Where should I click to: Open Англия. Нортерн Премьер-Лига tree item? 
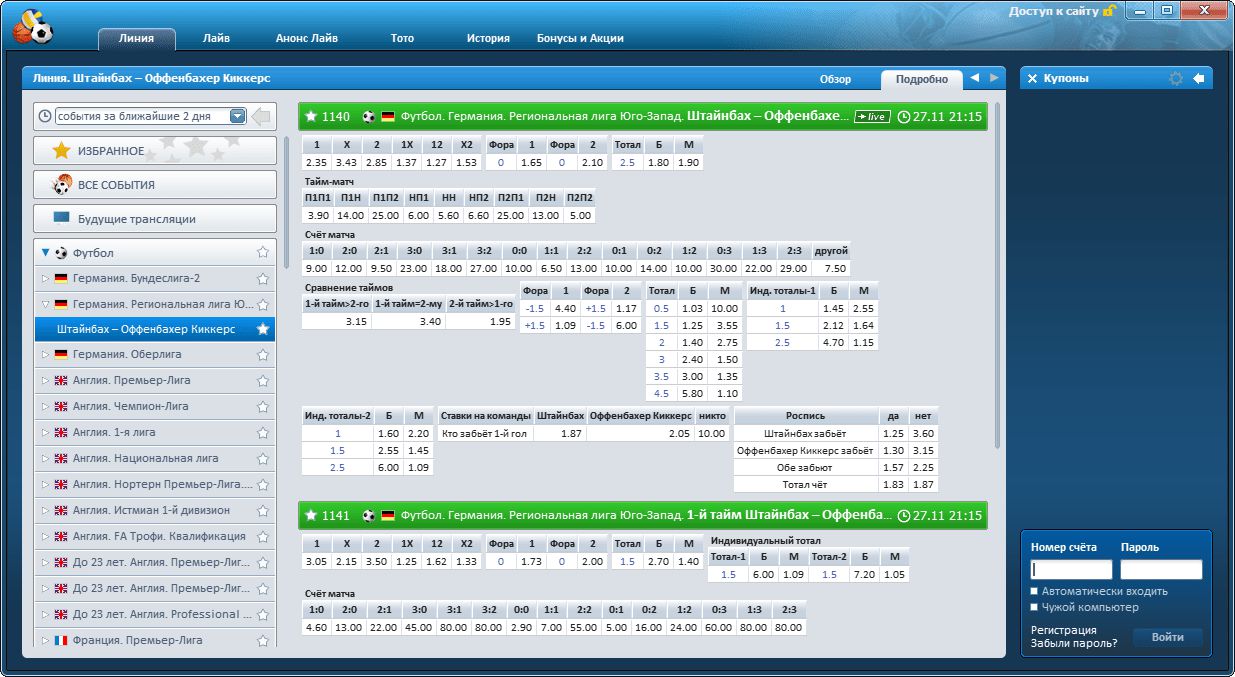155,484
